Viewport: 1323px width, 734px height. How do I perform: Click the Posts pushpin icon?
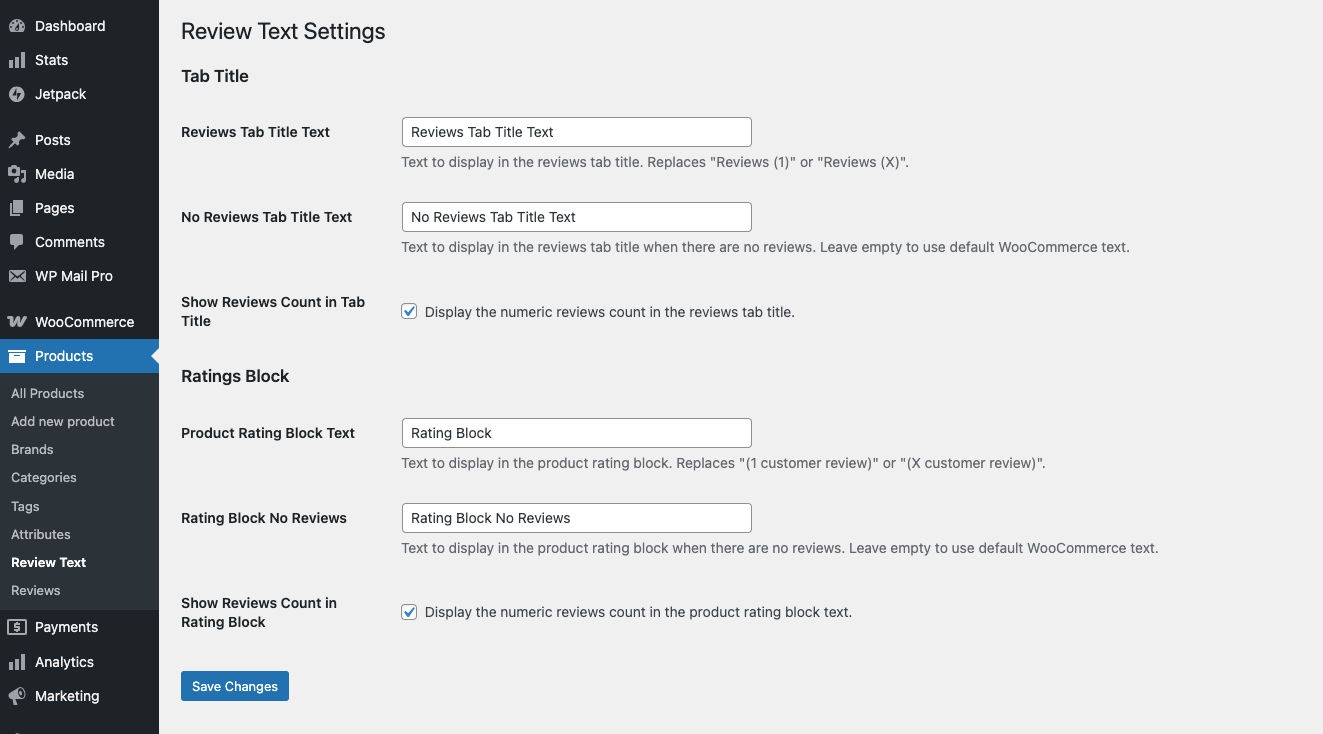[x=17, y=140]
